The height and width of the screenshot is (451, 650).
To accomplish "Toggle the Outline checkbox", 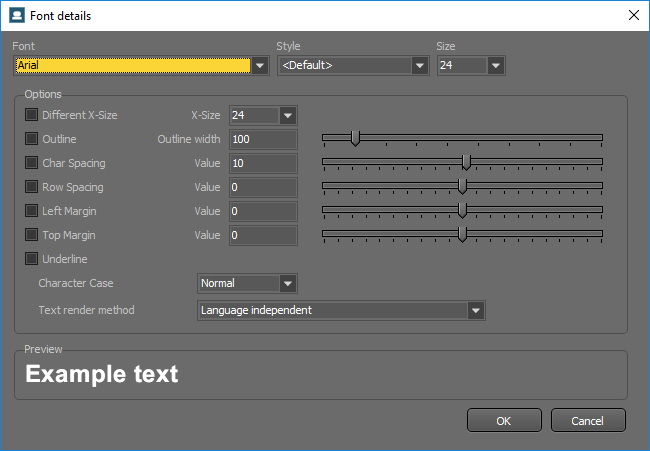I will [32, 139].
